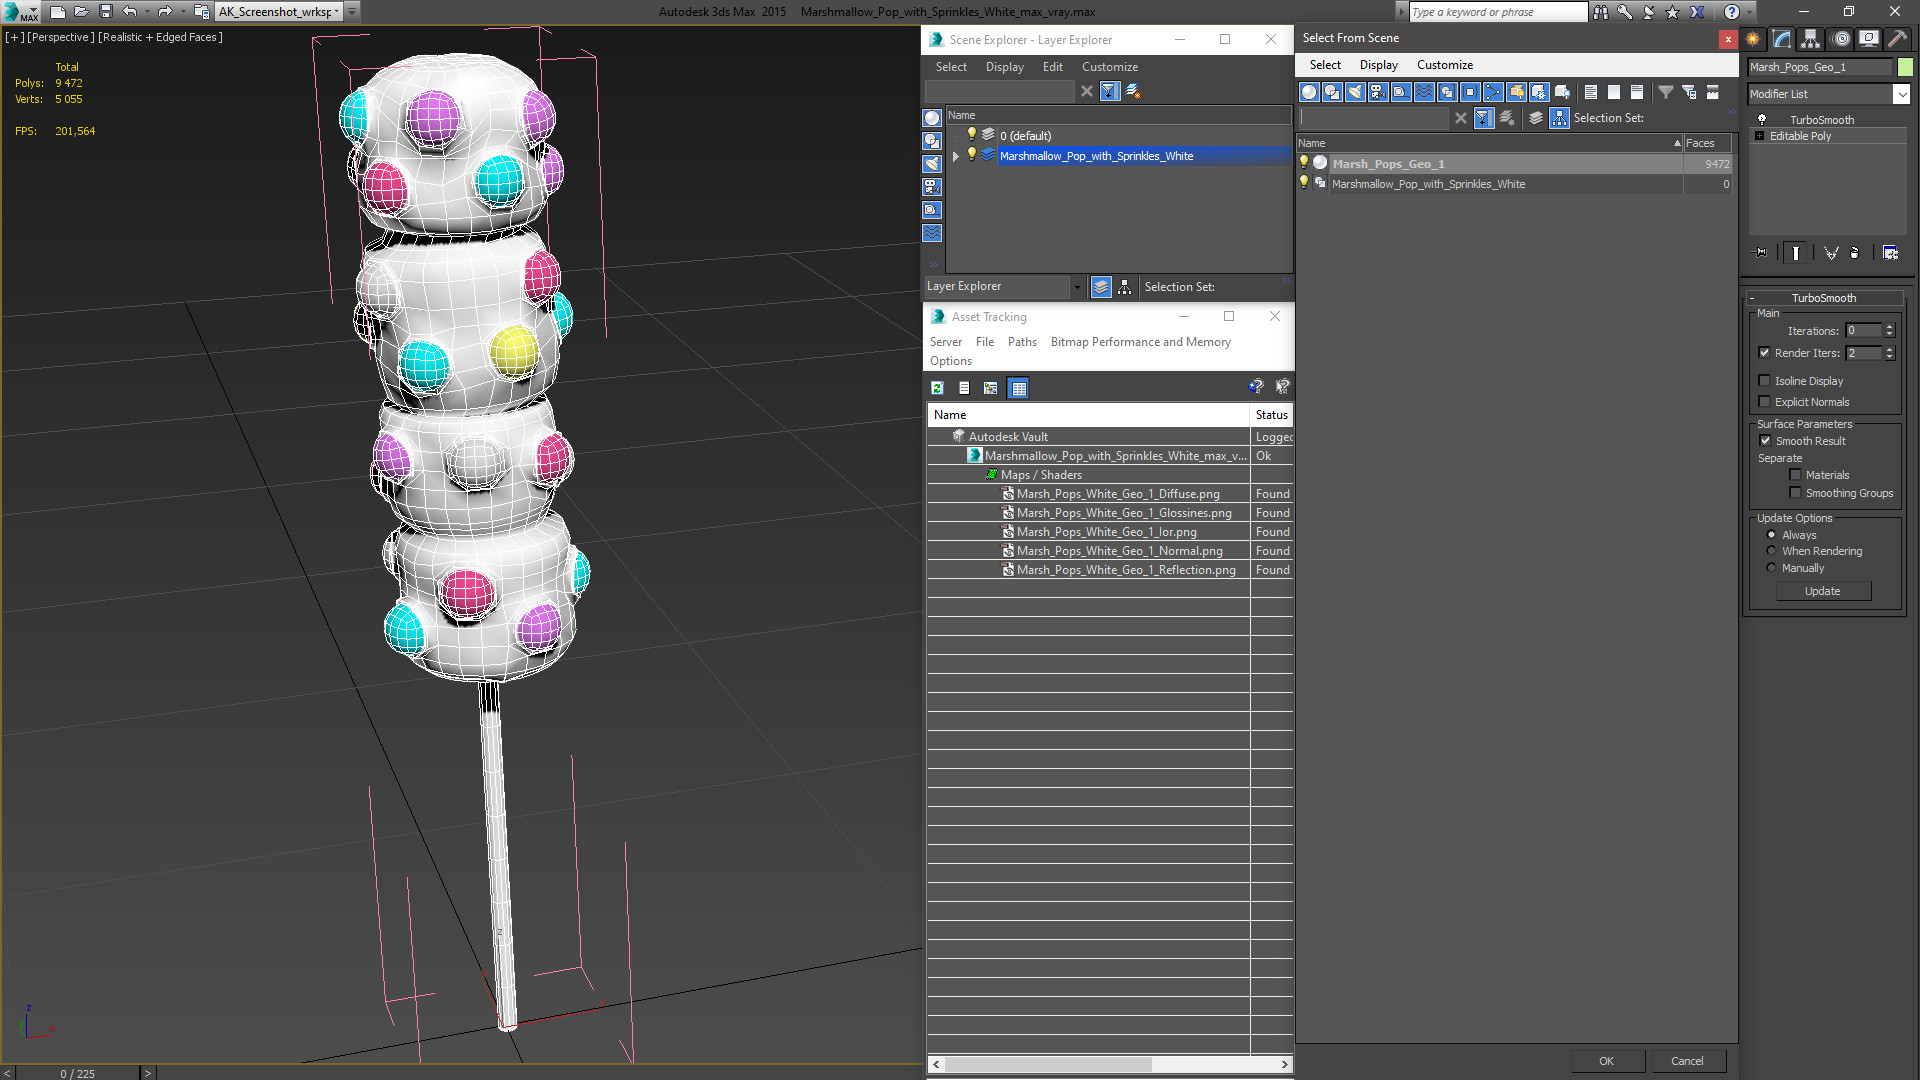Click Remove modifier from stack icon
The height and width of the screenshot is (1080, 1920).
pyautogui.click(x=1854, y=253)
